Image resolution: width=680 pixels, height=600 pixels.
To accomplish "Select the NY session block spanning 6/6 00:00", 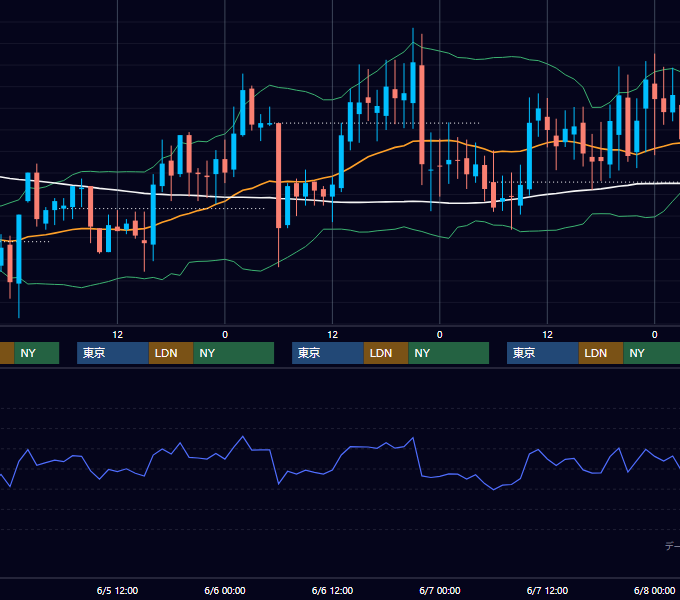I will click(234, 353).
